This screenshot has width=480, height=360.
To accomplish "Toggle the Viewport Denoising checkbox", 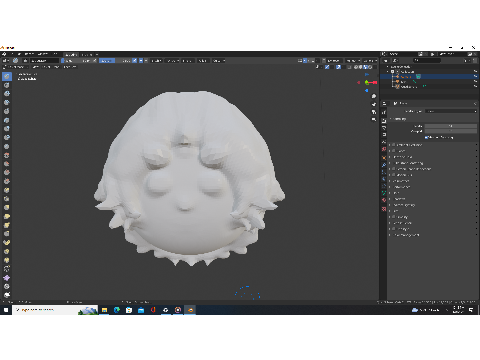I will tap(426, 137).
